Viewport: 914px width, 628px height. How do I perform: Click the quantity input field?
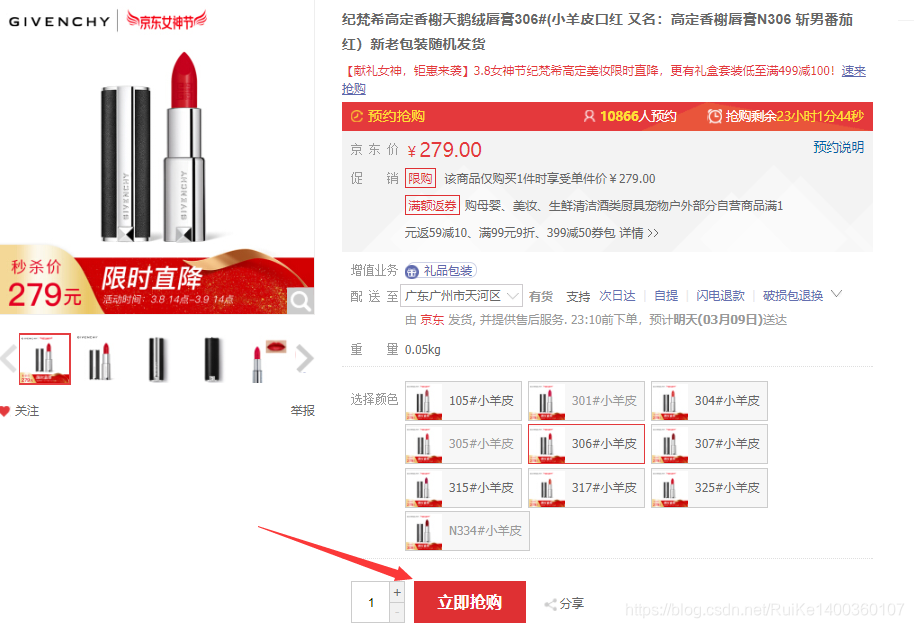tap(371, 602)
